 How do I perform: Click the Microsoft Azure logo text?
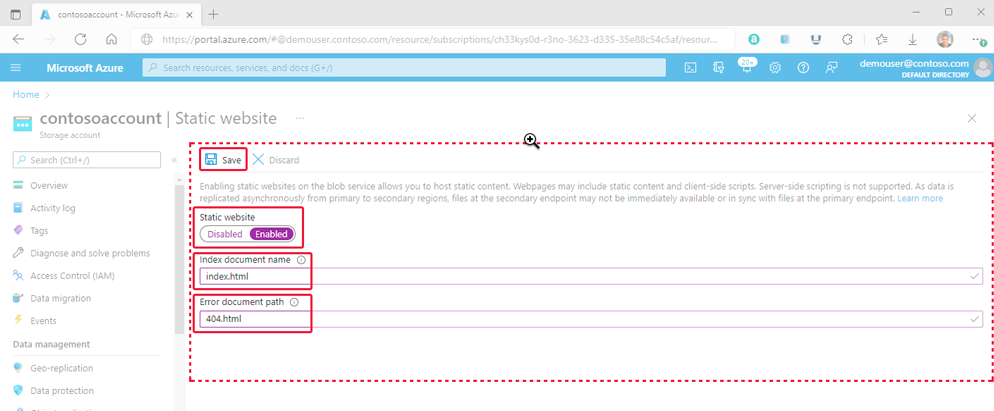point(85,68)
